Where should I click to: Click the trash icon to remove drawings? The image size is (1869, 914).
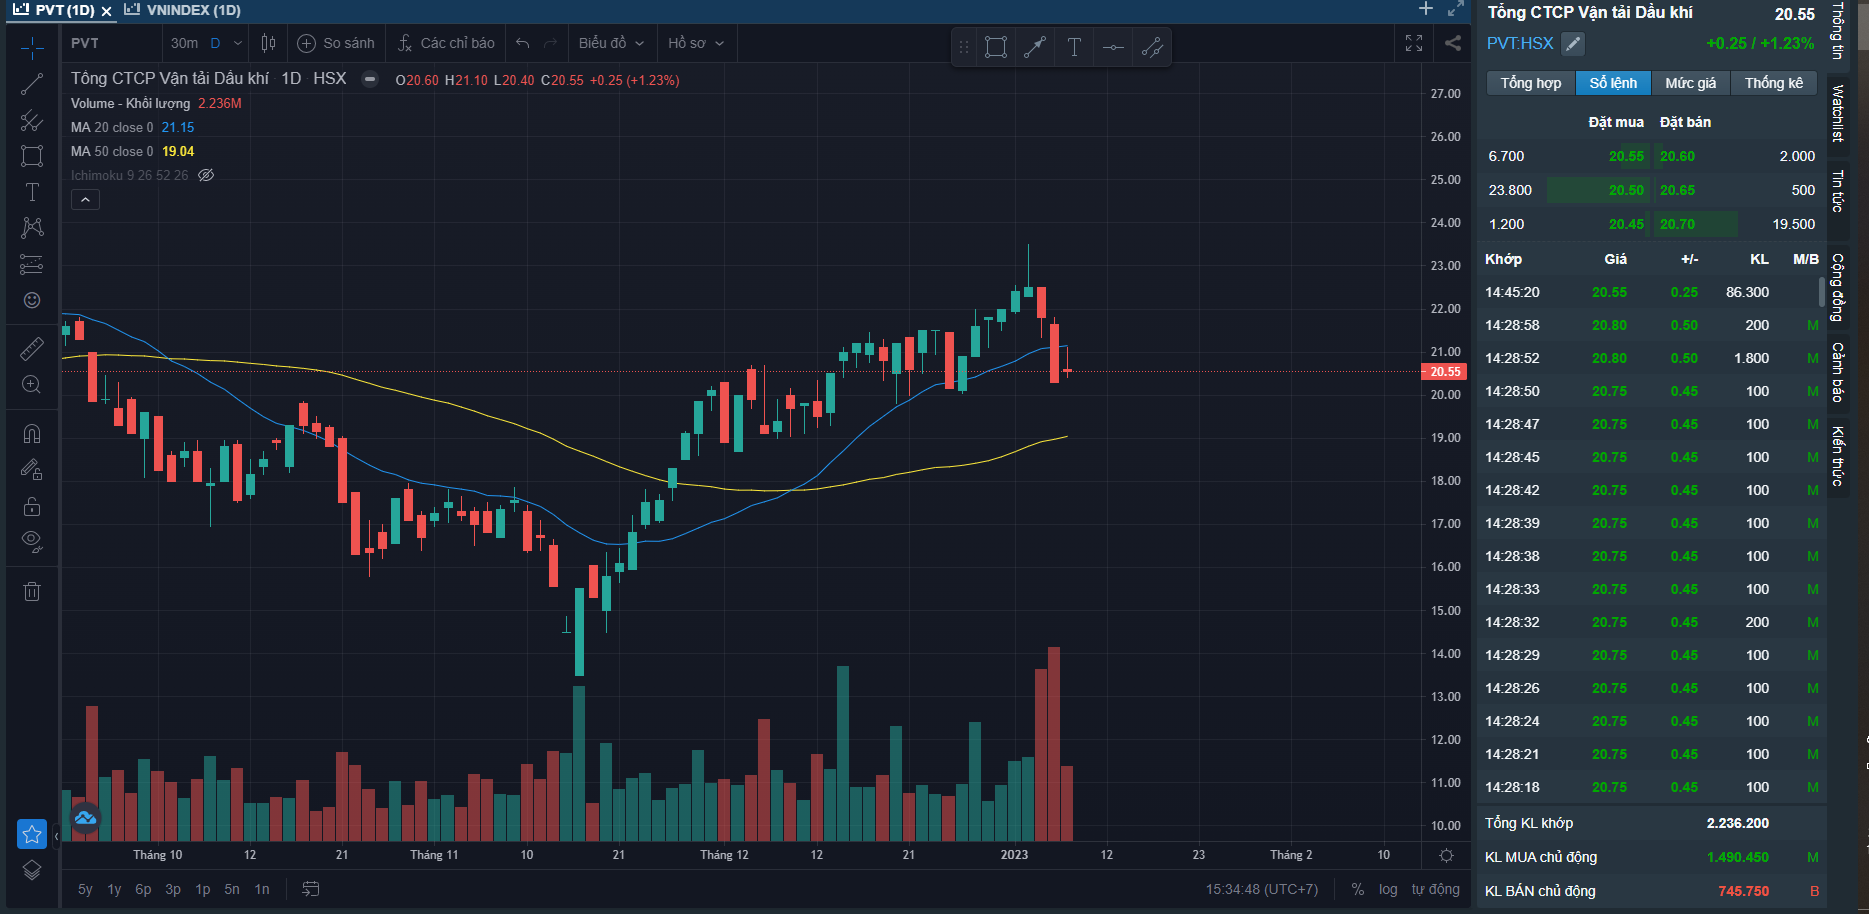click(32, 592)
